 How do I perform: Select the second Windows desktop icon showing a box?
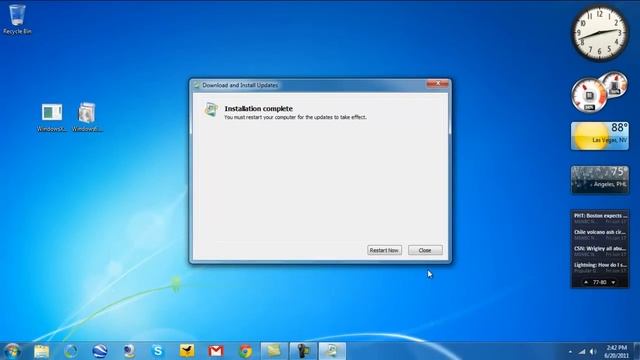(87, 118)
